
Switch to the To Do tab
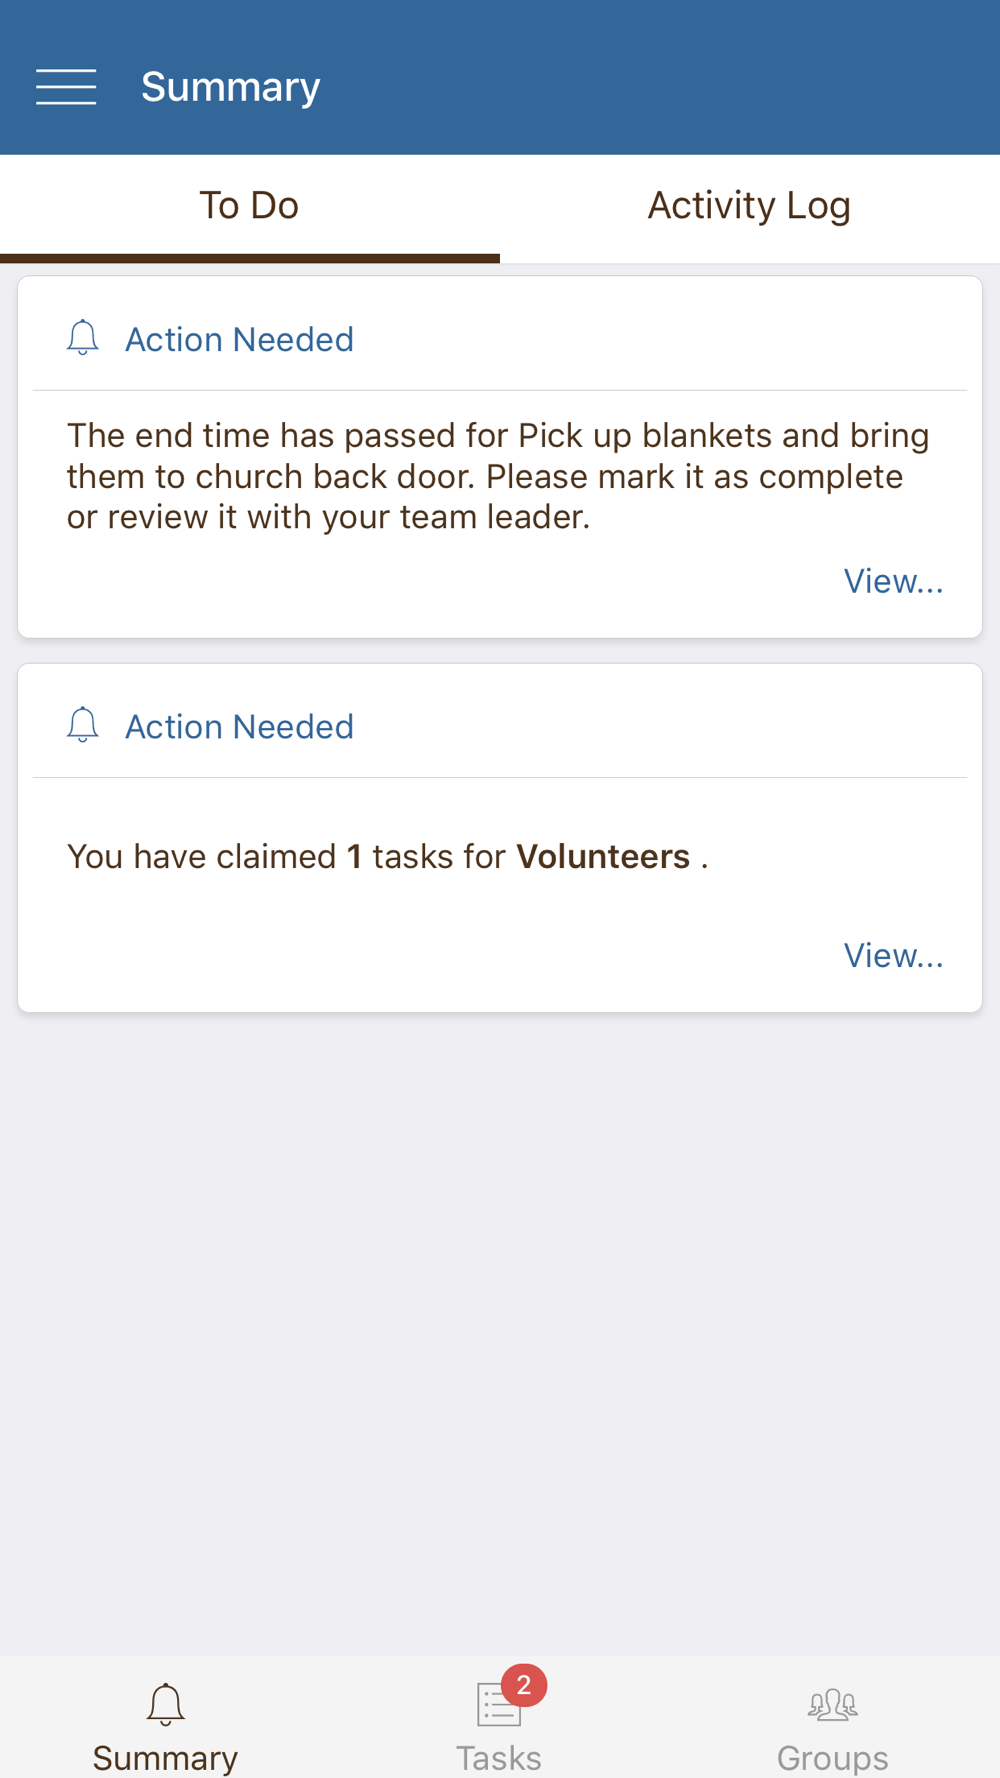point(249,206)
